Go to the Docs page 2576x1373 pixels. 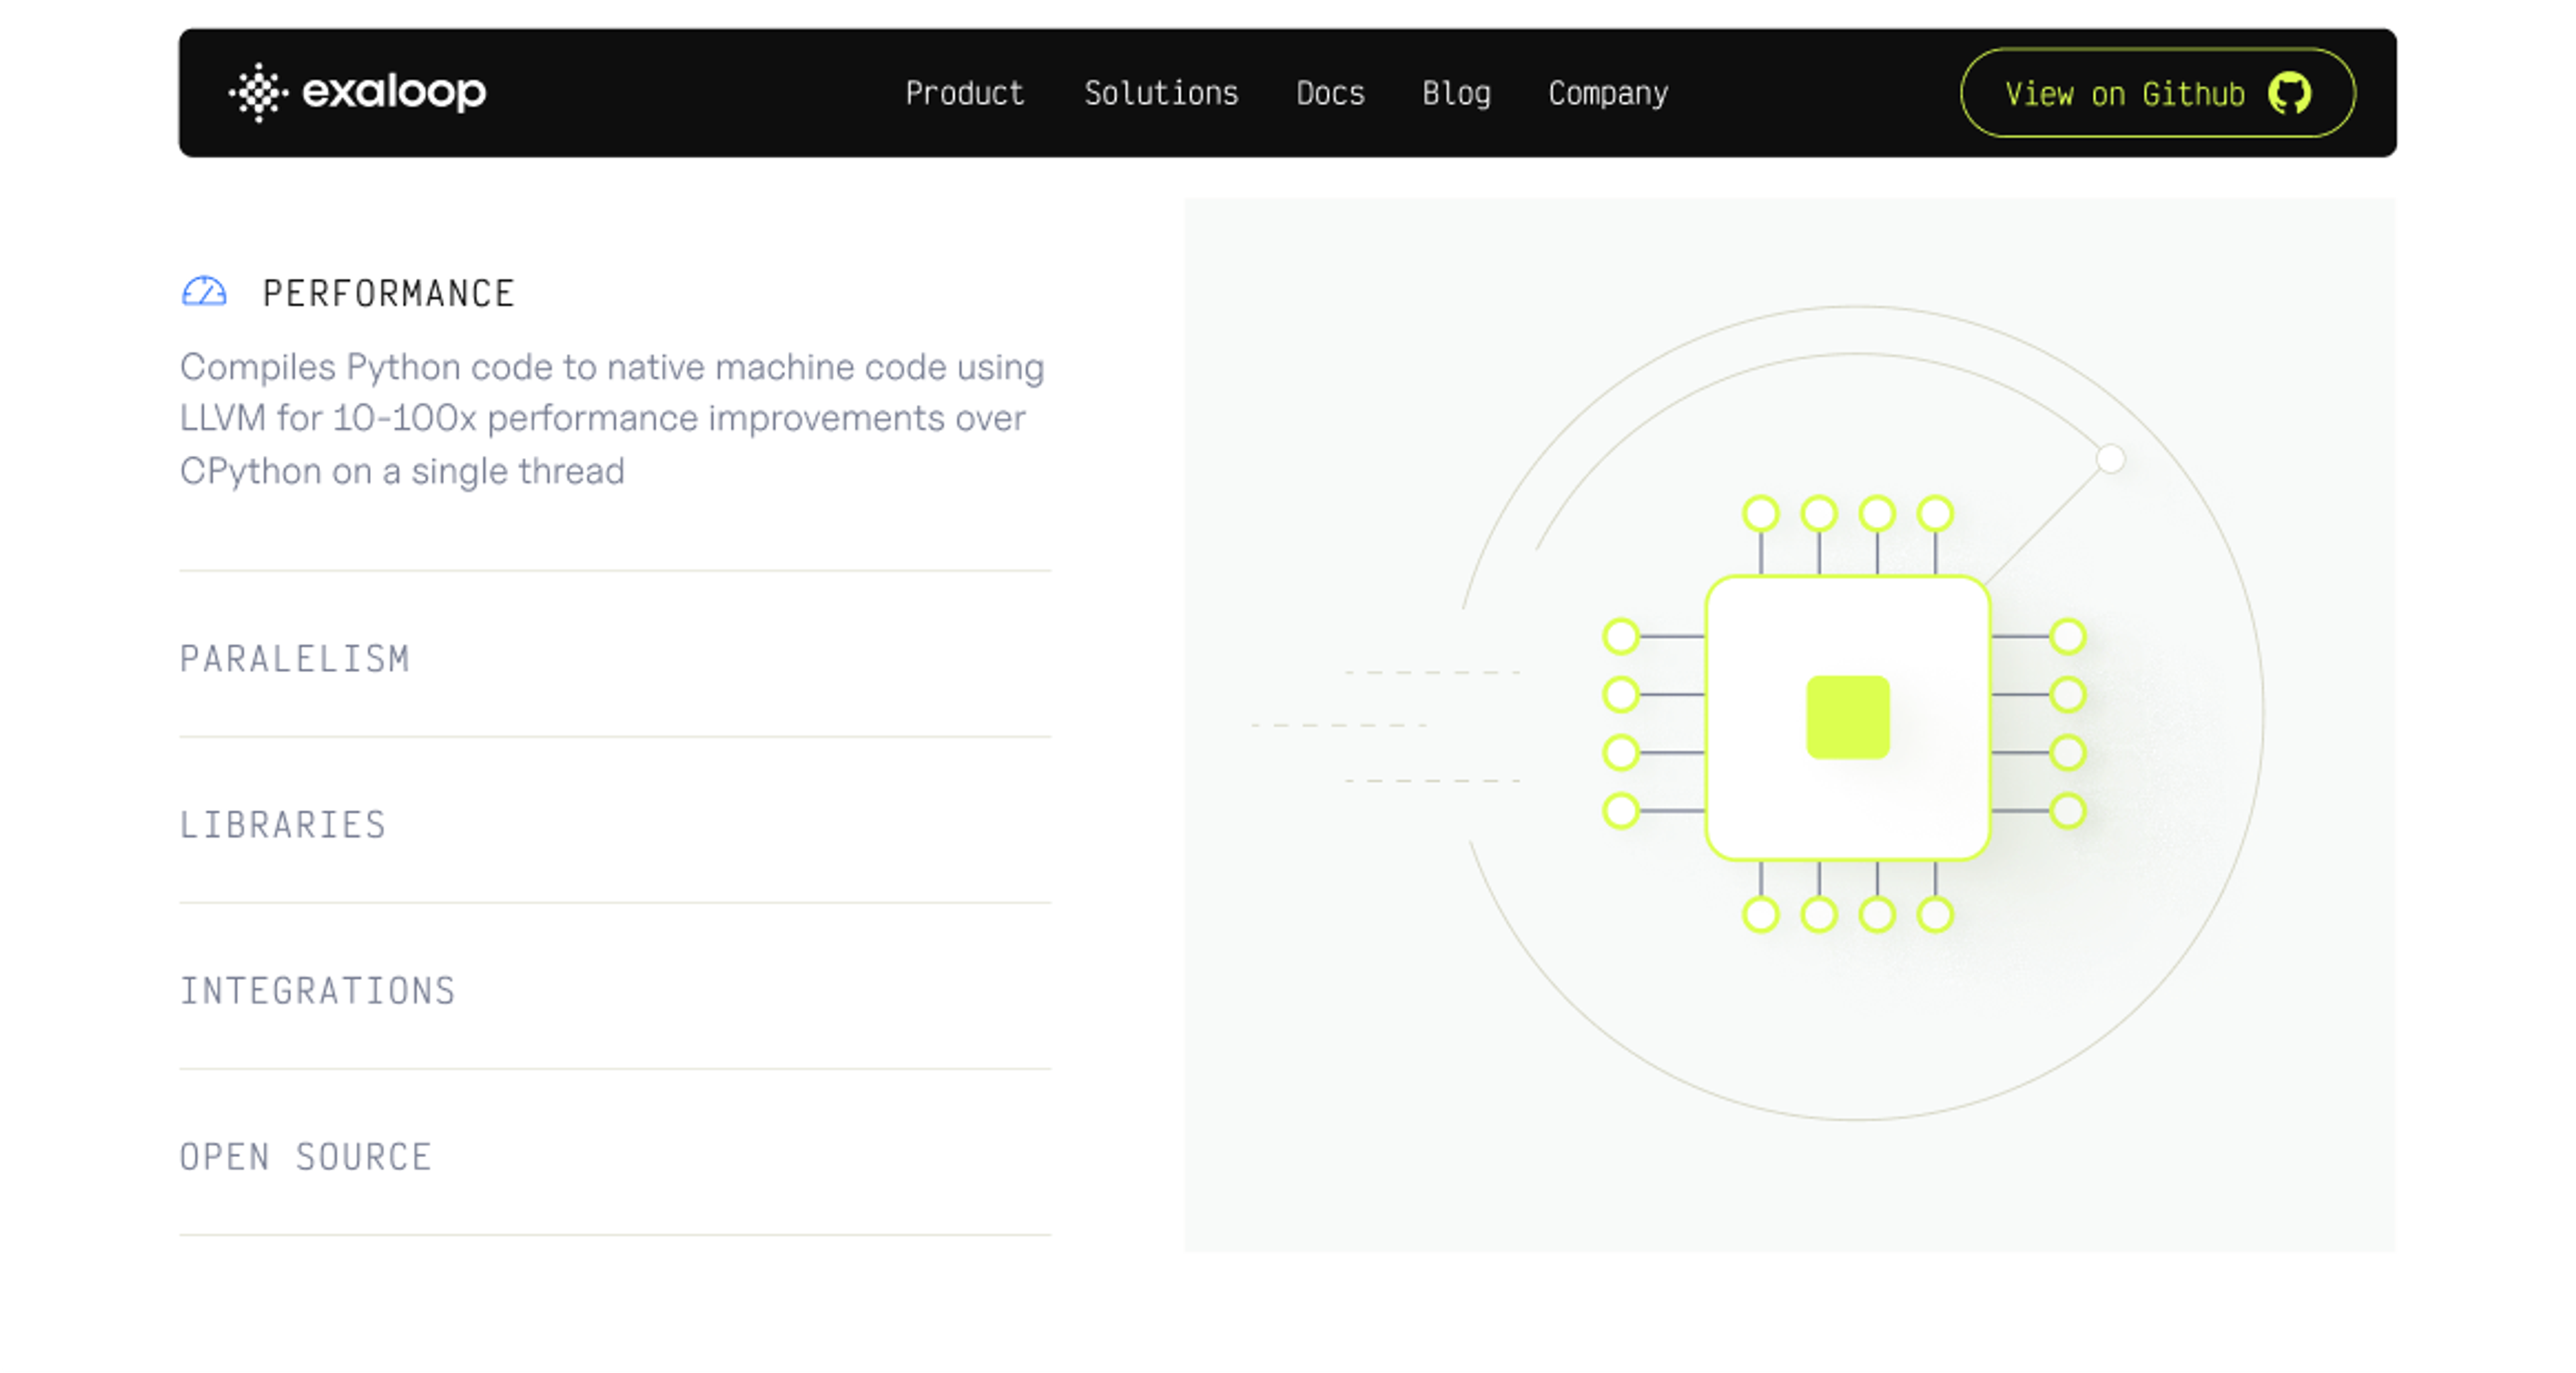tap(1330, 93)
